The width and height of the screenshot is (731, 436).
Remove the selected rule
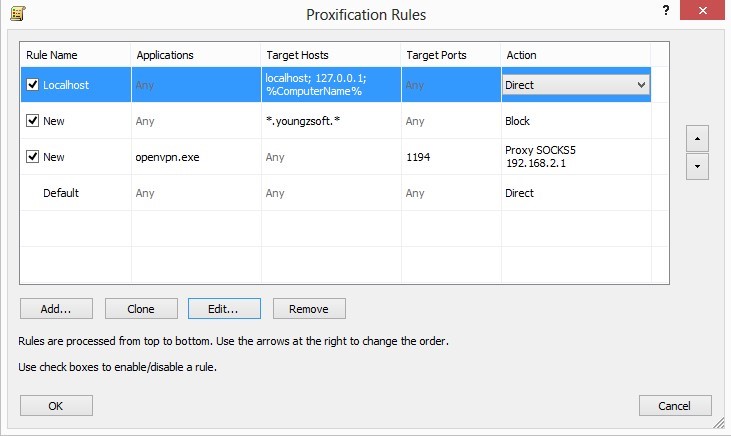309,309
